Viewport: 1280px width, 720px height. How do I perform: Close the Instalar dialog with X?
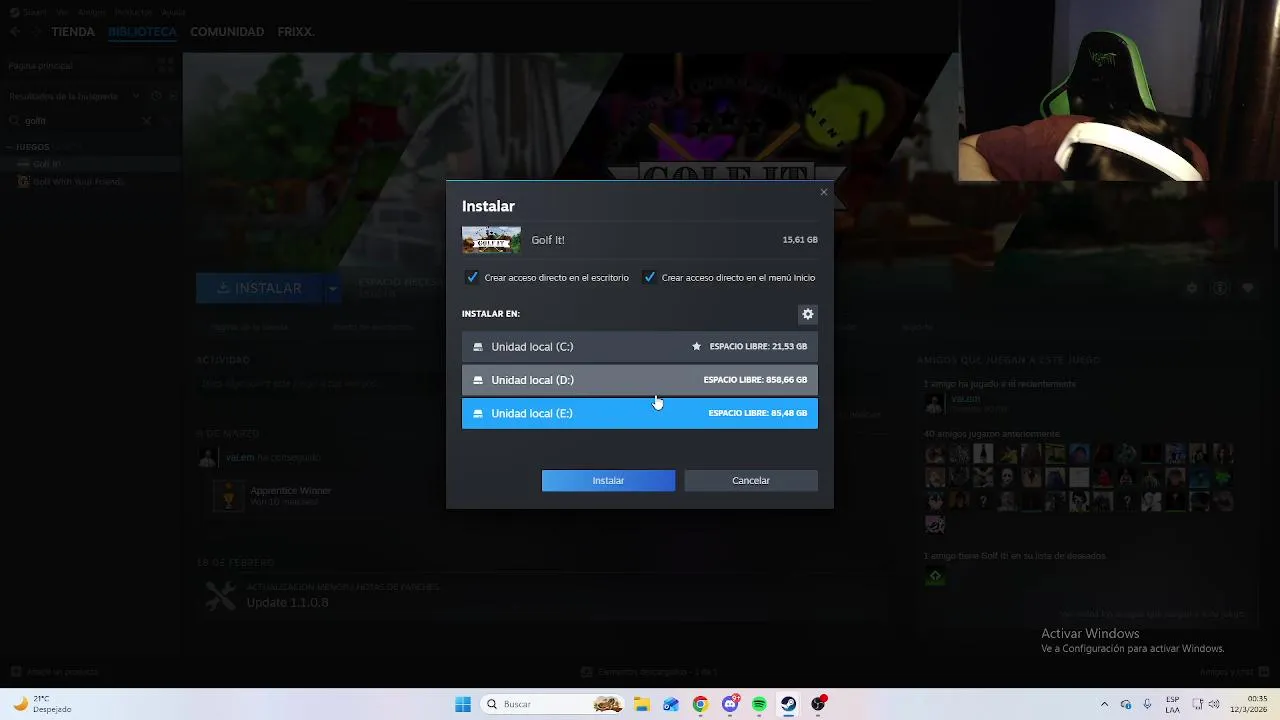824,192
